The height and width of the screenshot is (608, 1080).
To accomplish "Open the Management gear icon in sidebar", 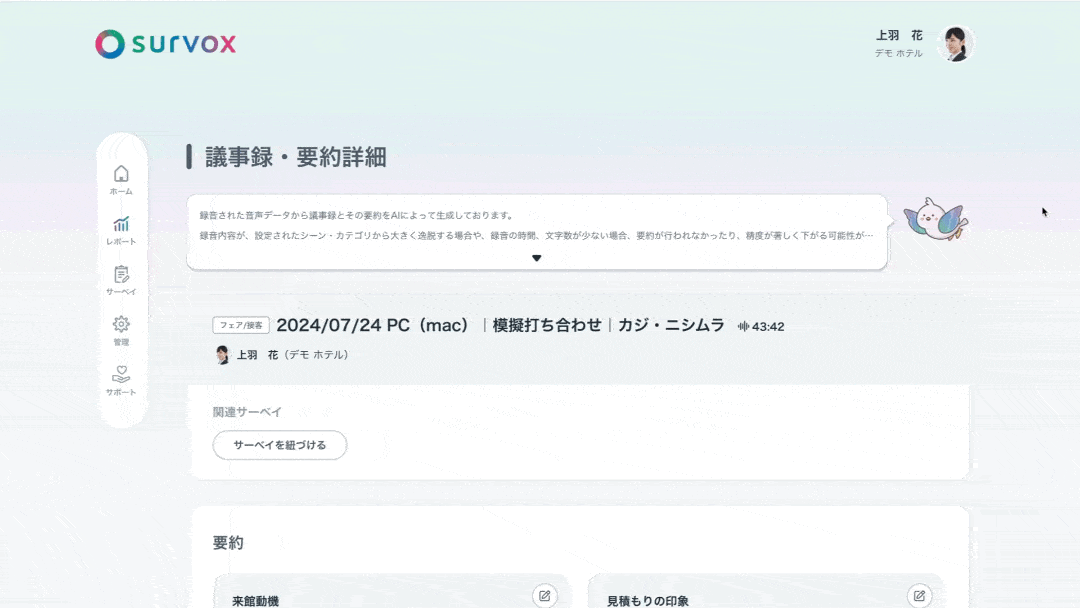I will point(121,329).
